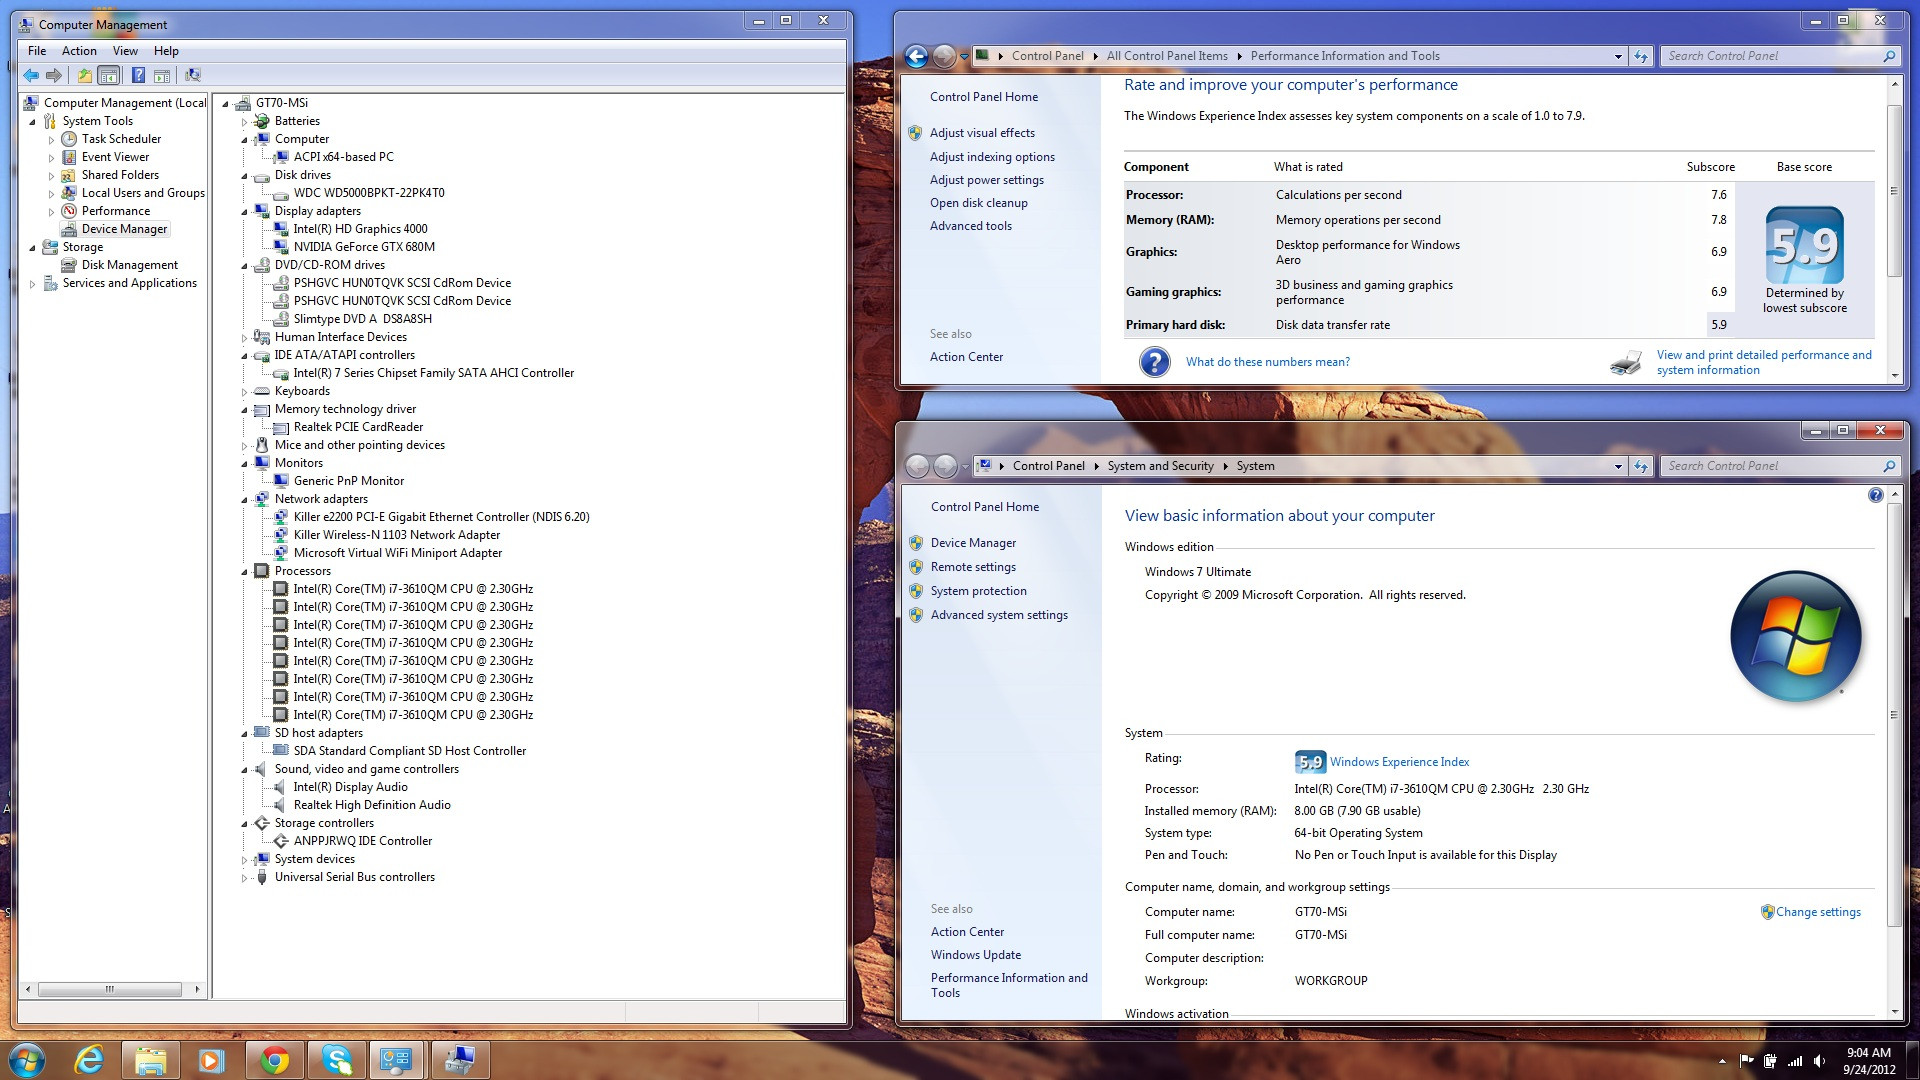Click the blue help icon beside 'What do these numbers mean?'
Viewport: 1920px width, 1080px height.
1154,362
